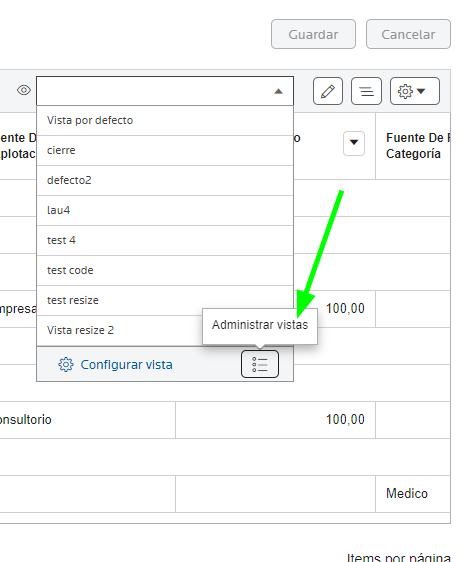The height and width of the screenshot is (562, 461).
Task: Click the Cancelar button
Action: [x=408, y=34]
